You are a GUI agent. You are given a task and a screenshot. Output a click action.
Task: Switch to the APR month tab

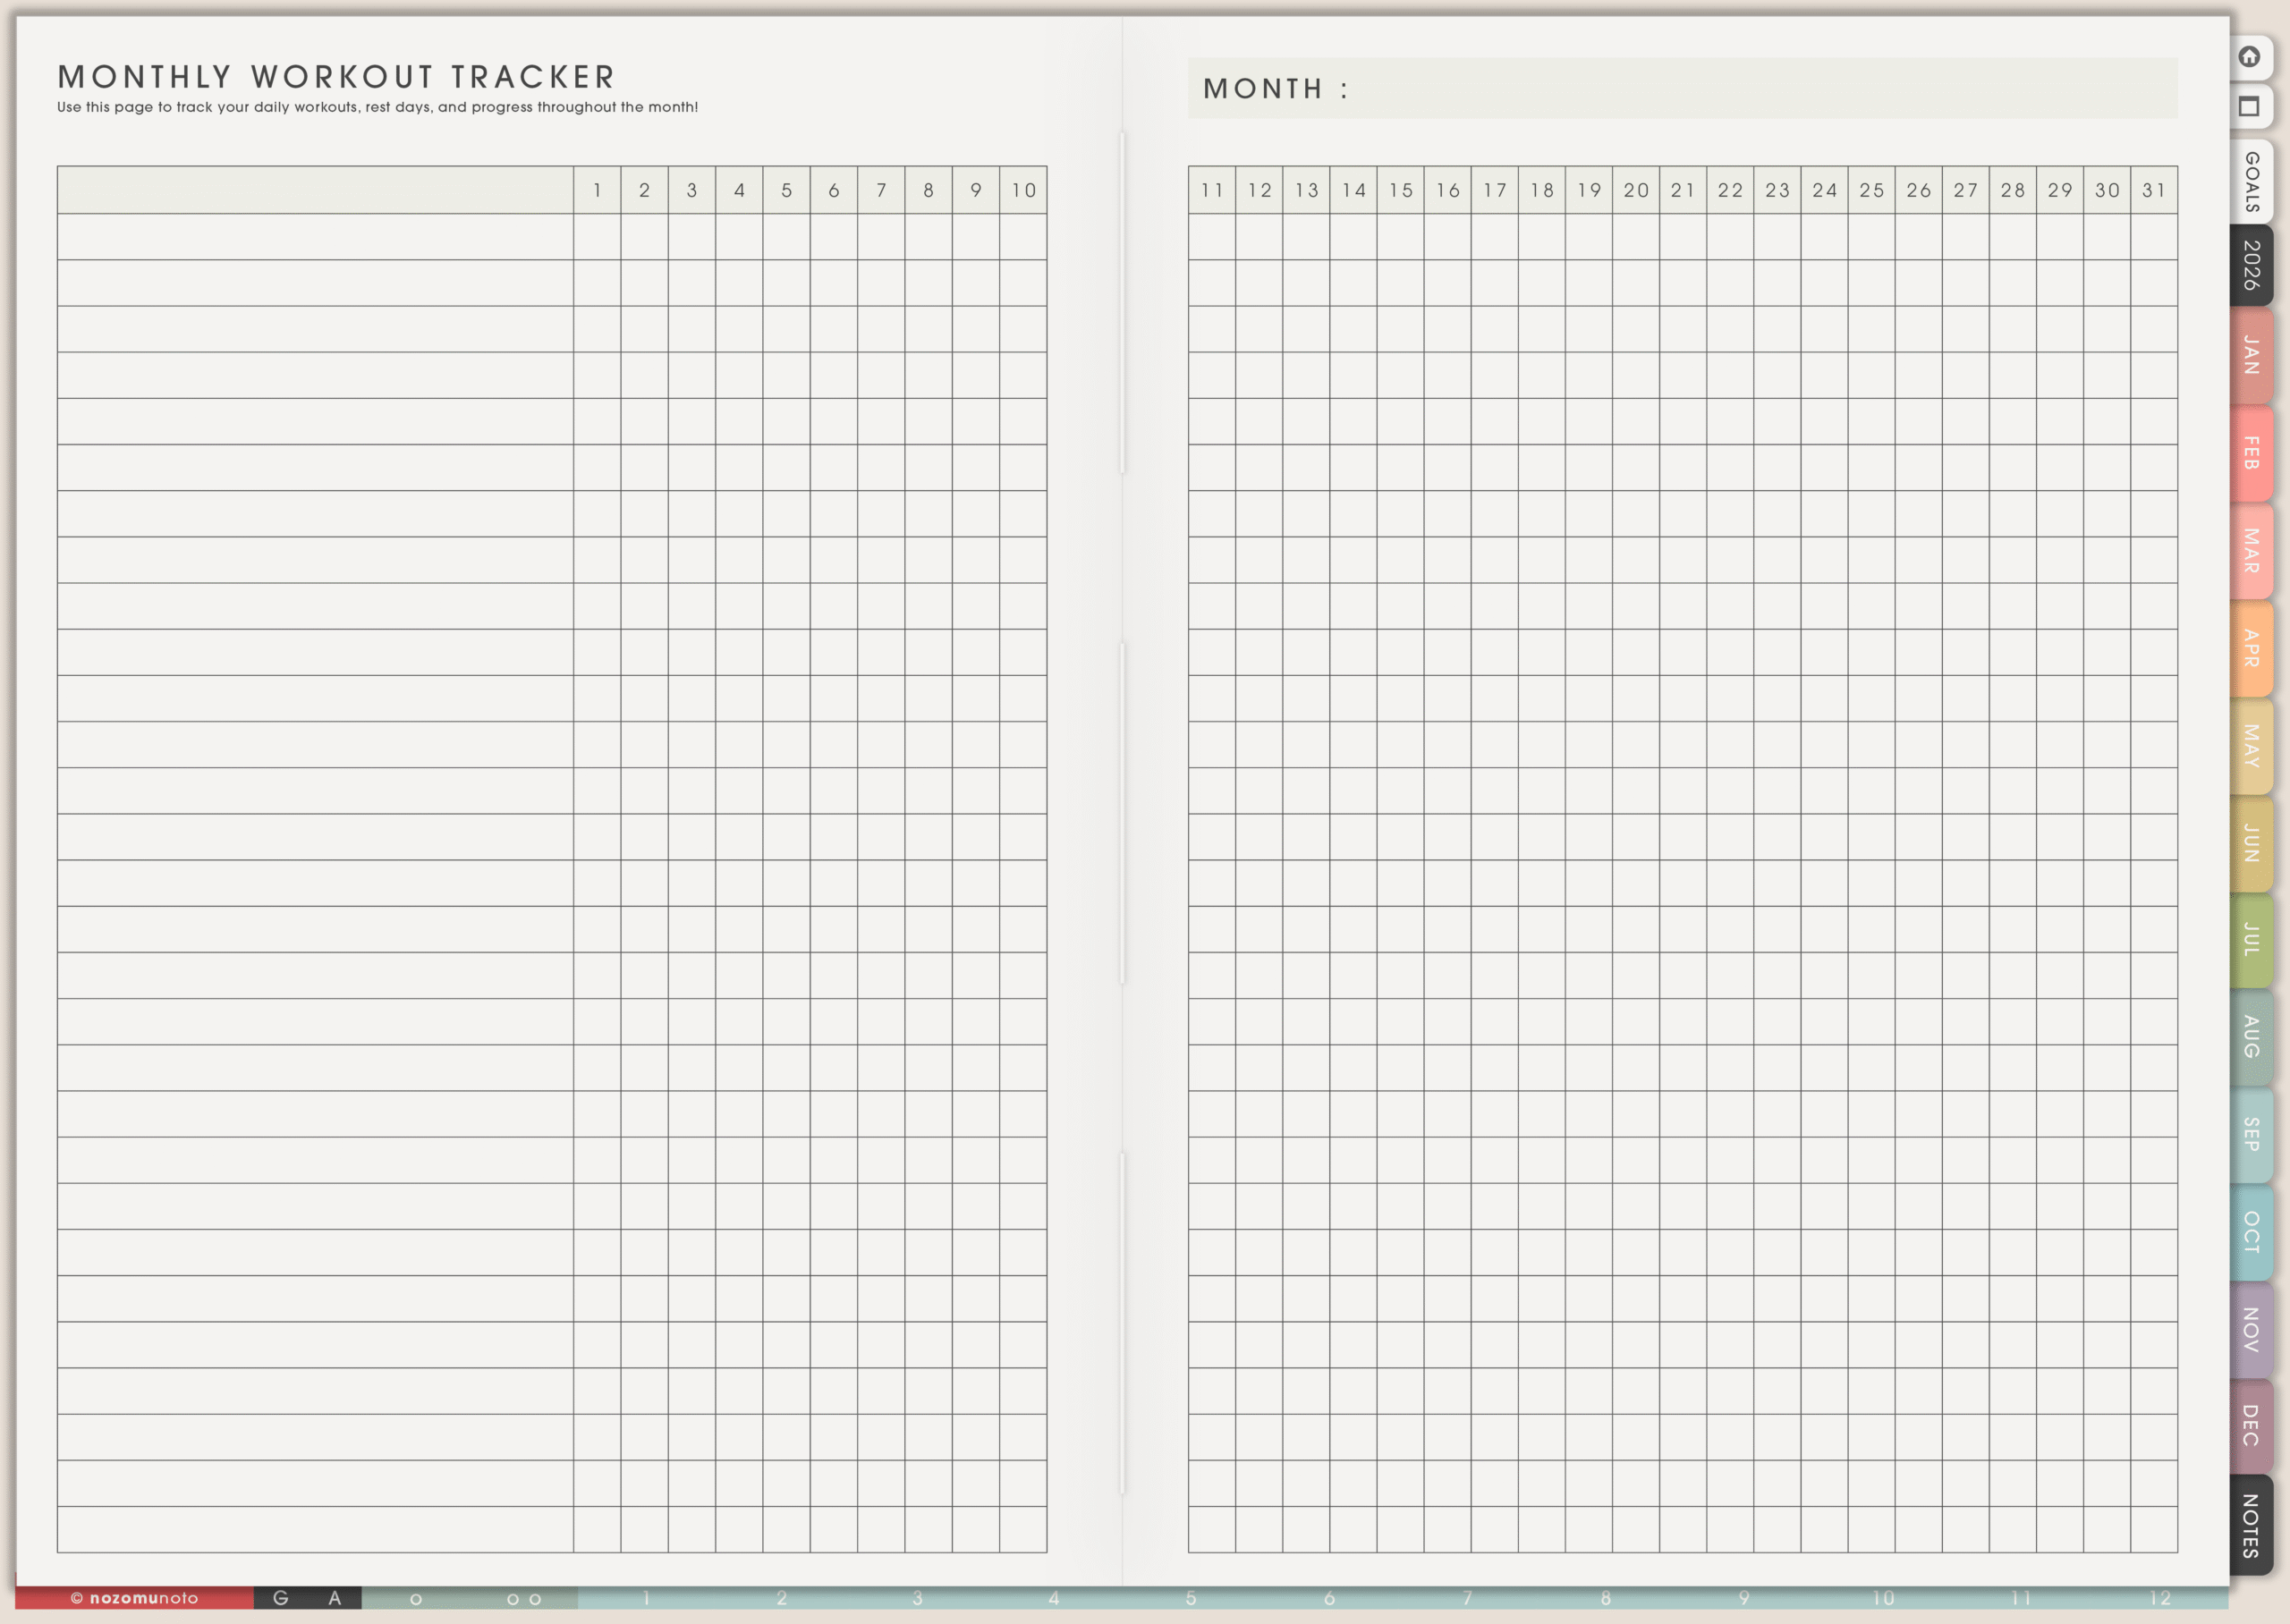tap(2251, 648)
